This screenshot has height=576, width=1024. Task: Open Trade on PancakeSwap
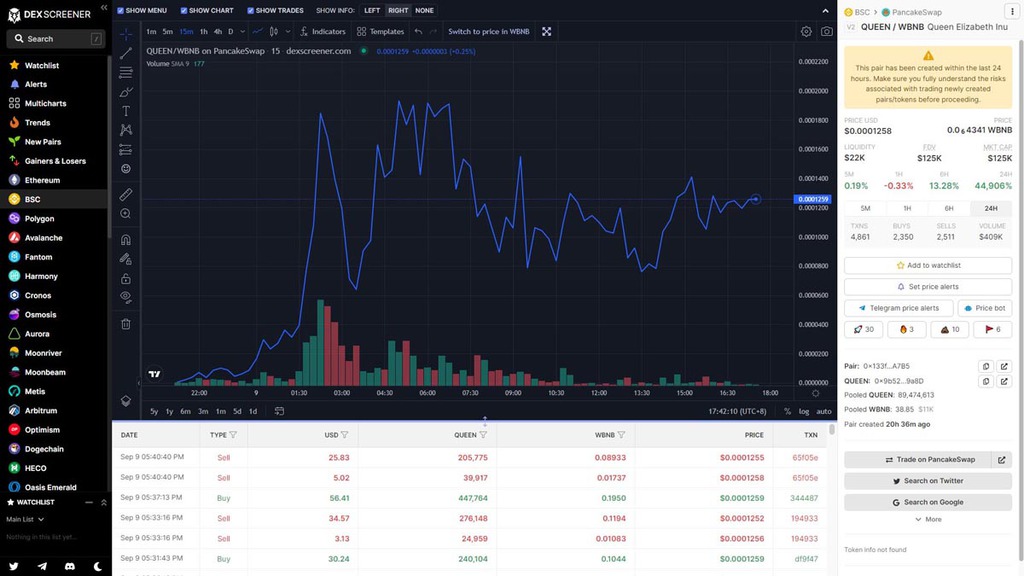[918, 460]
